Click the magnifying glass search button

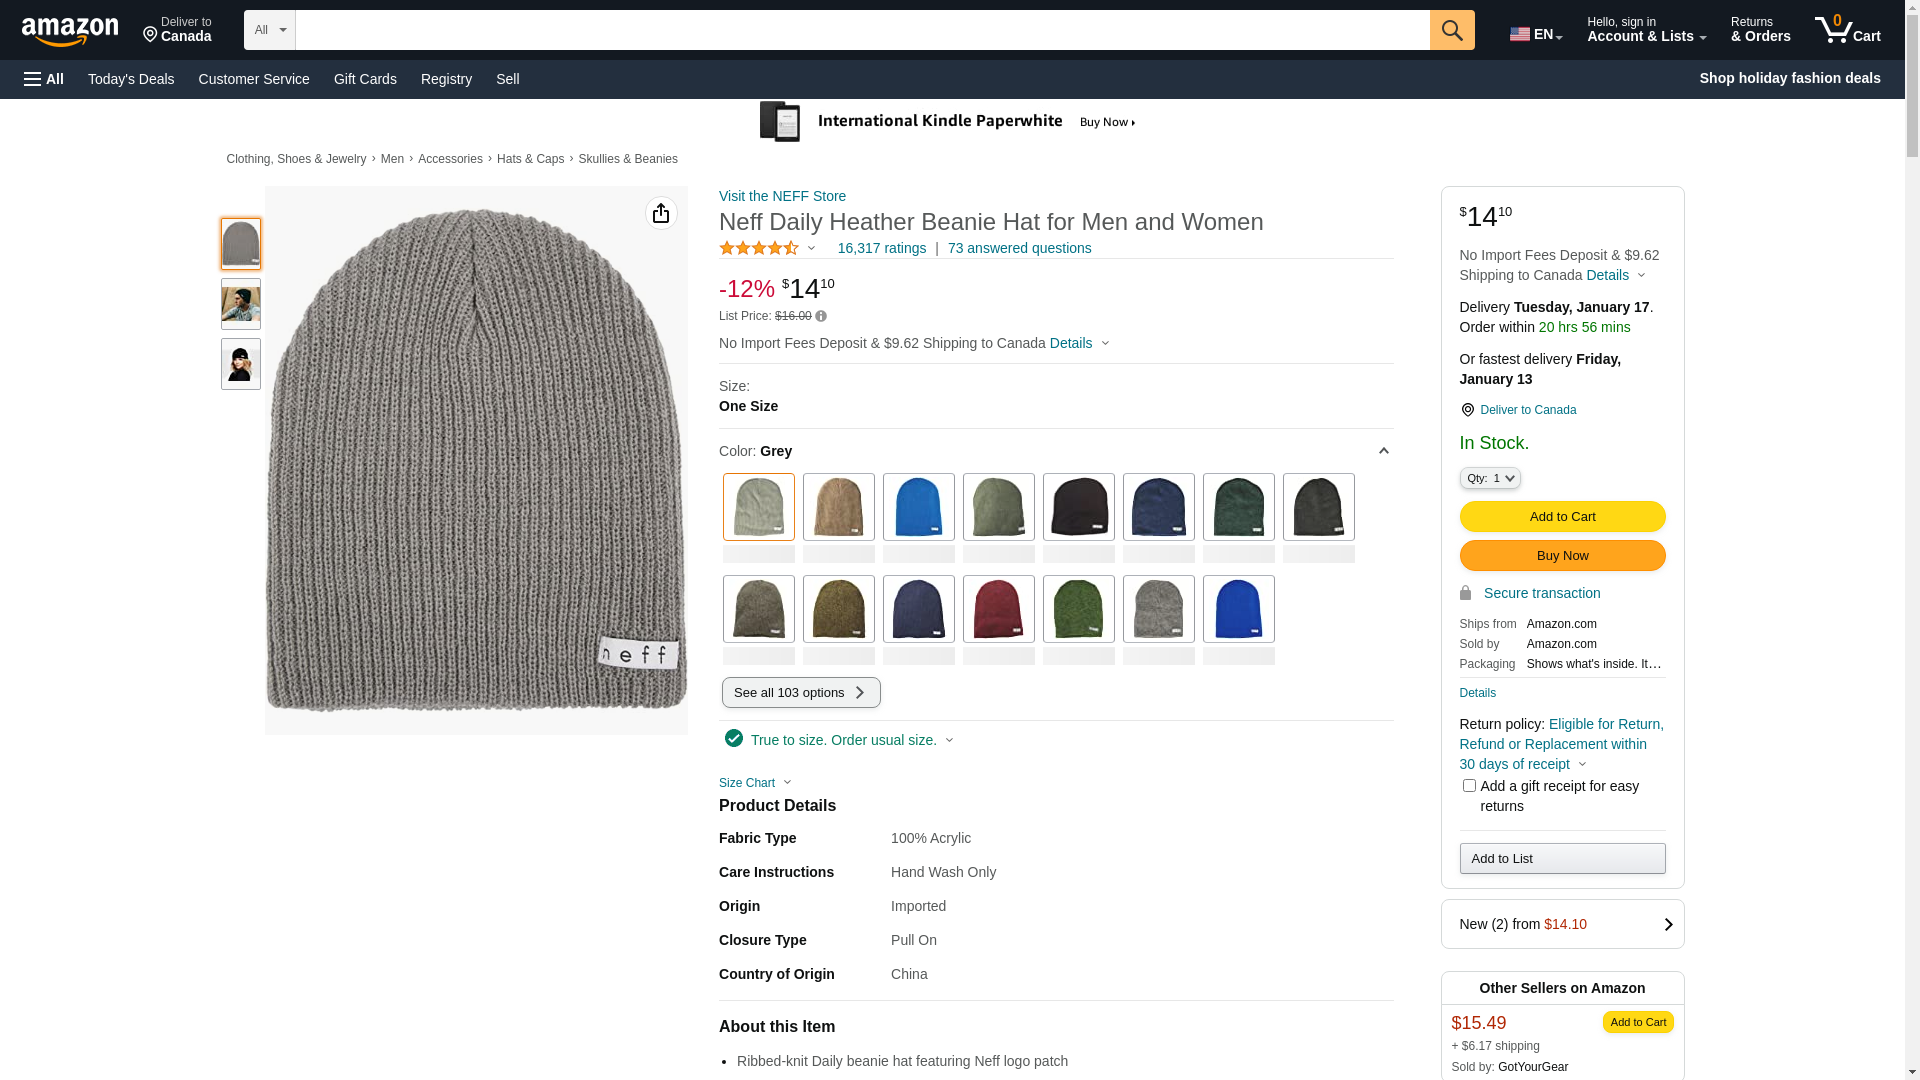[x=1451, y=30]
